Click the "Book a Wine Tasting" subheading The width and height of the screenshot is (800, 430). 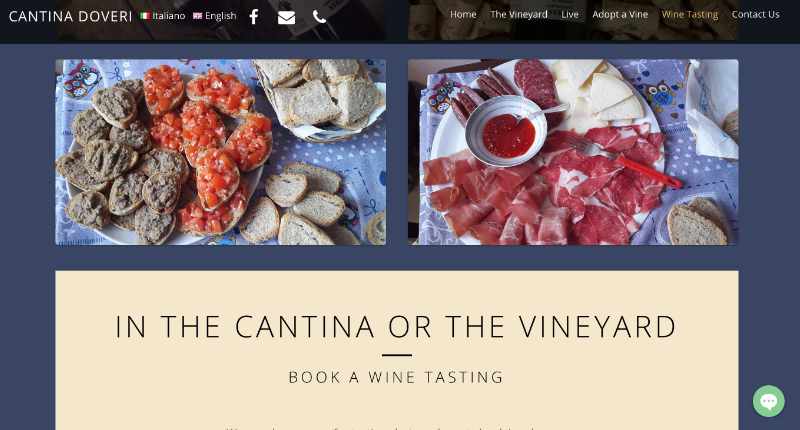(396, 378)
